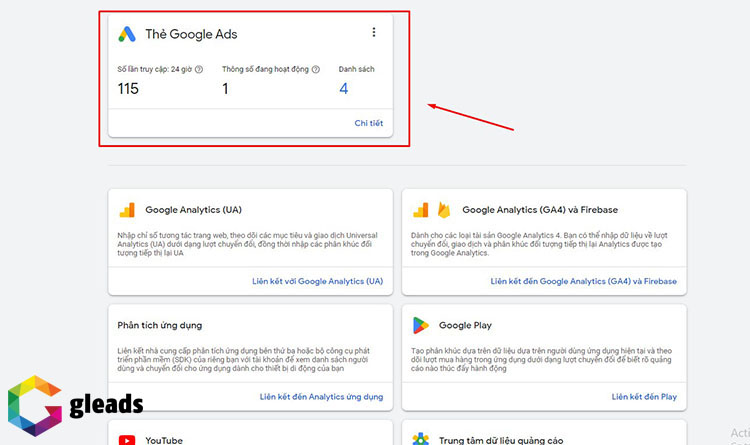This screenshot has width=750, height=445.
Task: Click the 'Google Analytics (UA)' card title
Action: point(194,210)
